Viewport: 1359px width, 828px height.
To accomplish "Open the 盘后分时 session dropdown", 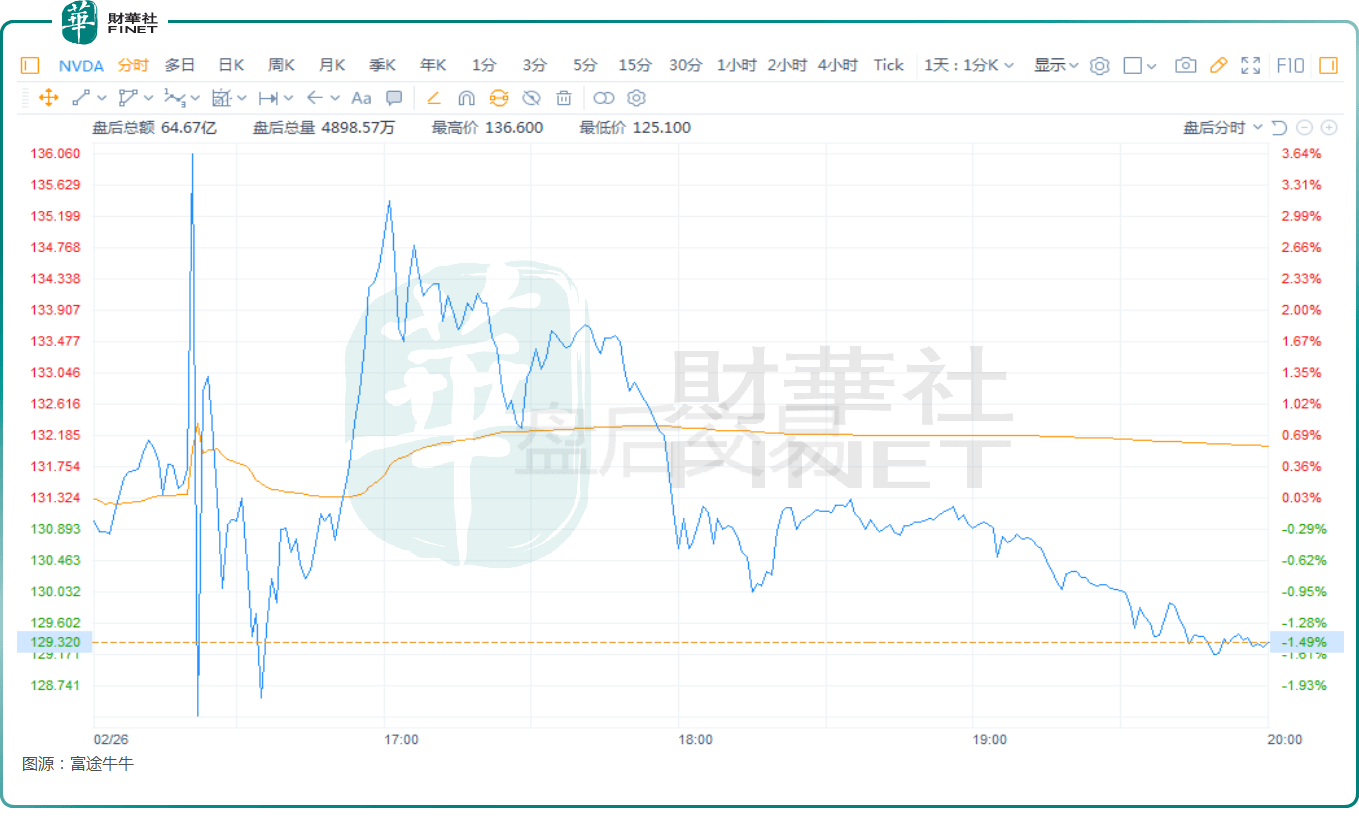I will tap(1223, 128).
